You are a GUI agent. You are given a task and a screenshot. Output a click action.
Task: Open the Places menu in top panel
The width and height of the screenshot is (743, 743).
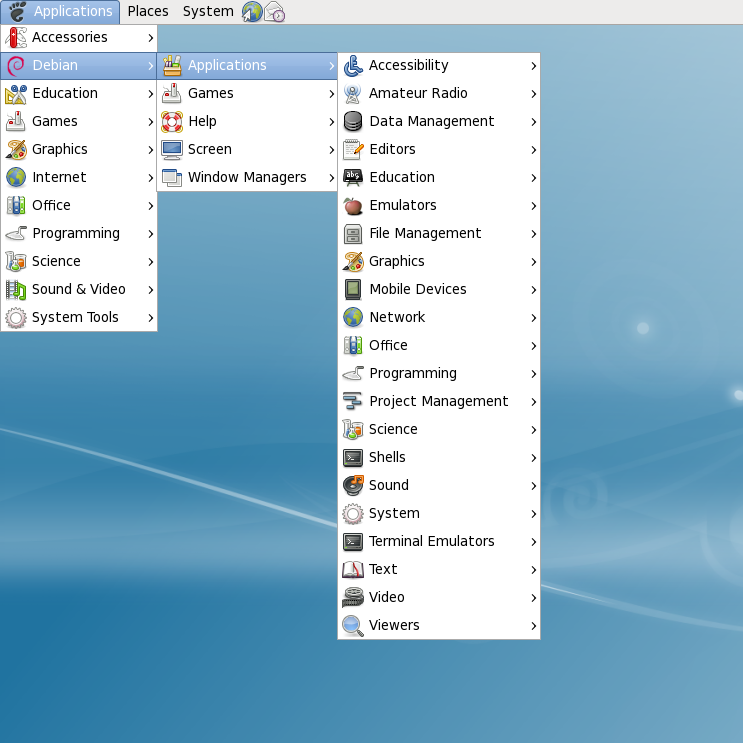coord(148,11)
